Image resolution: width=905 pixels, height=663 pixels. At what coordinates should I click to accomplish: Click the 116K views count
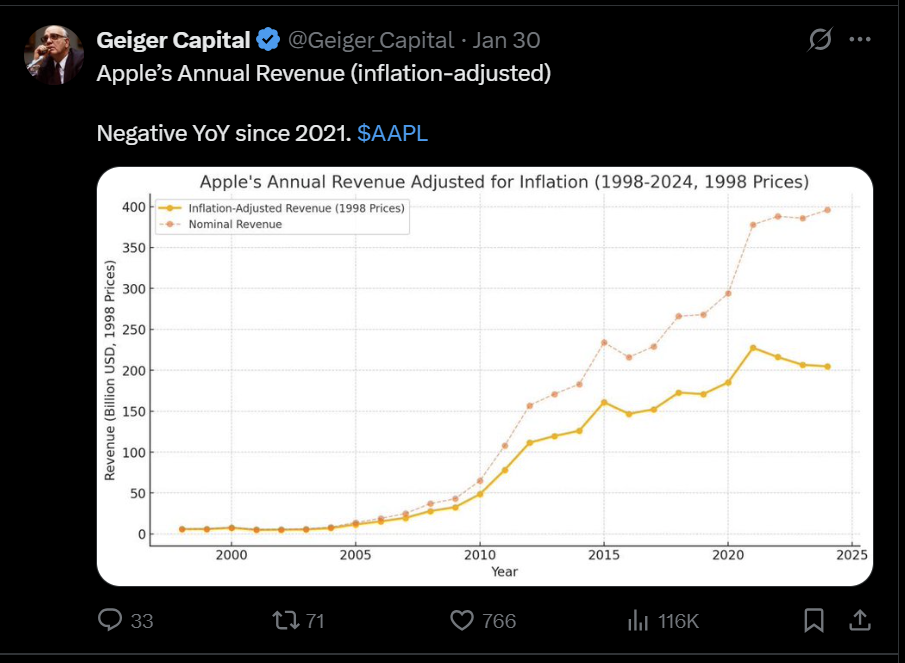click(x=678, y=621)
